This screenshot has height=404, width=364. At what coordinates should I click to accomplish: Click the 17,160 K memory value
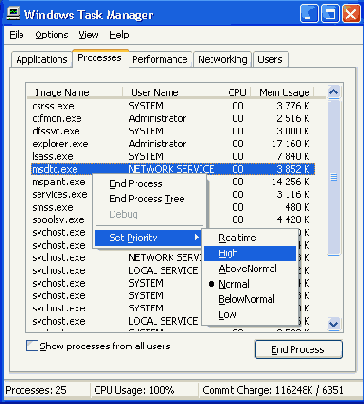pyautogui.click(x=291, y=144)
